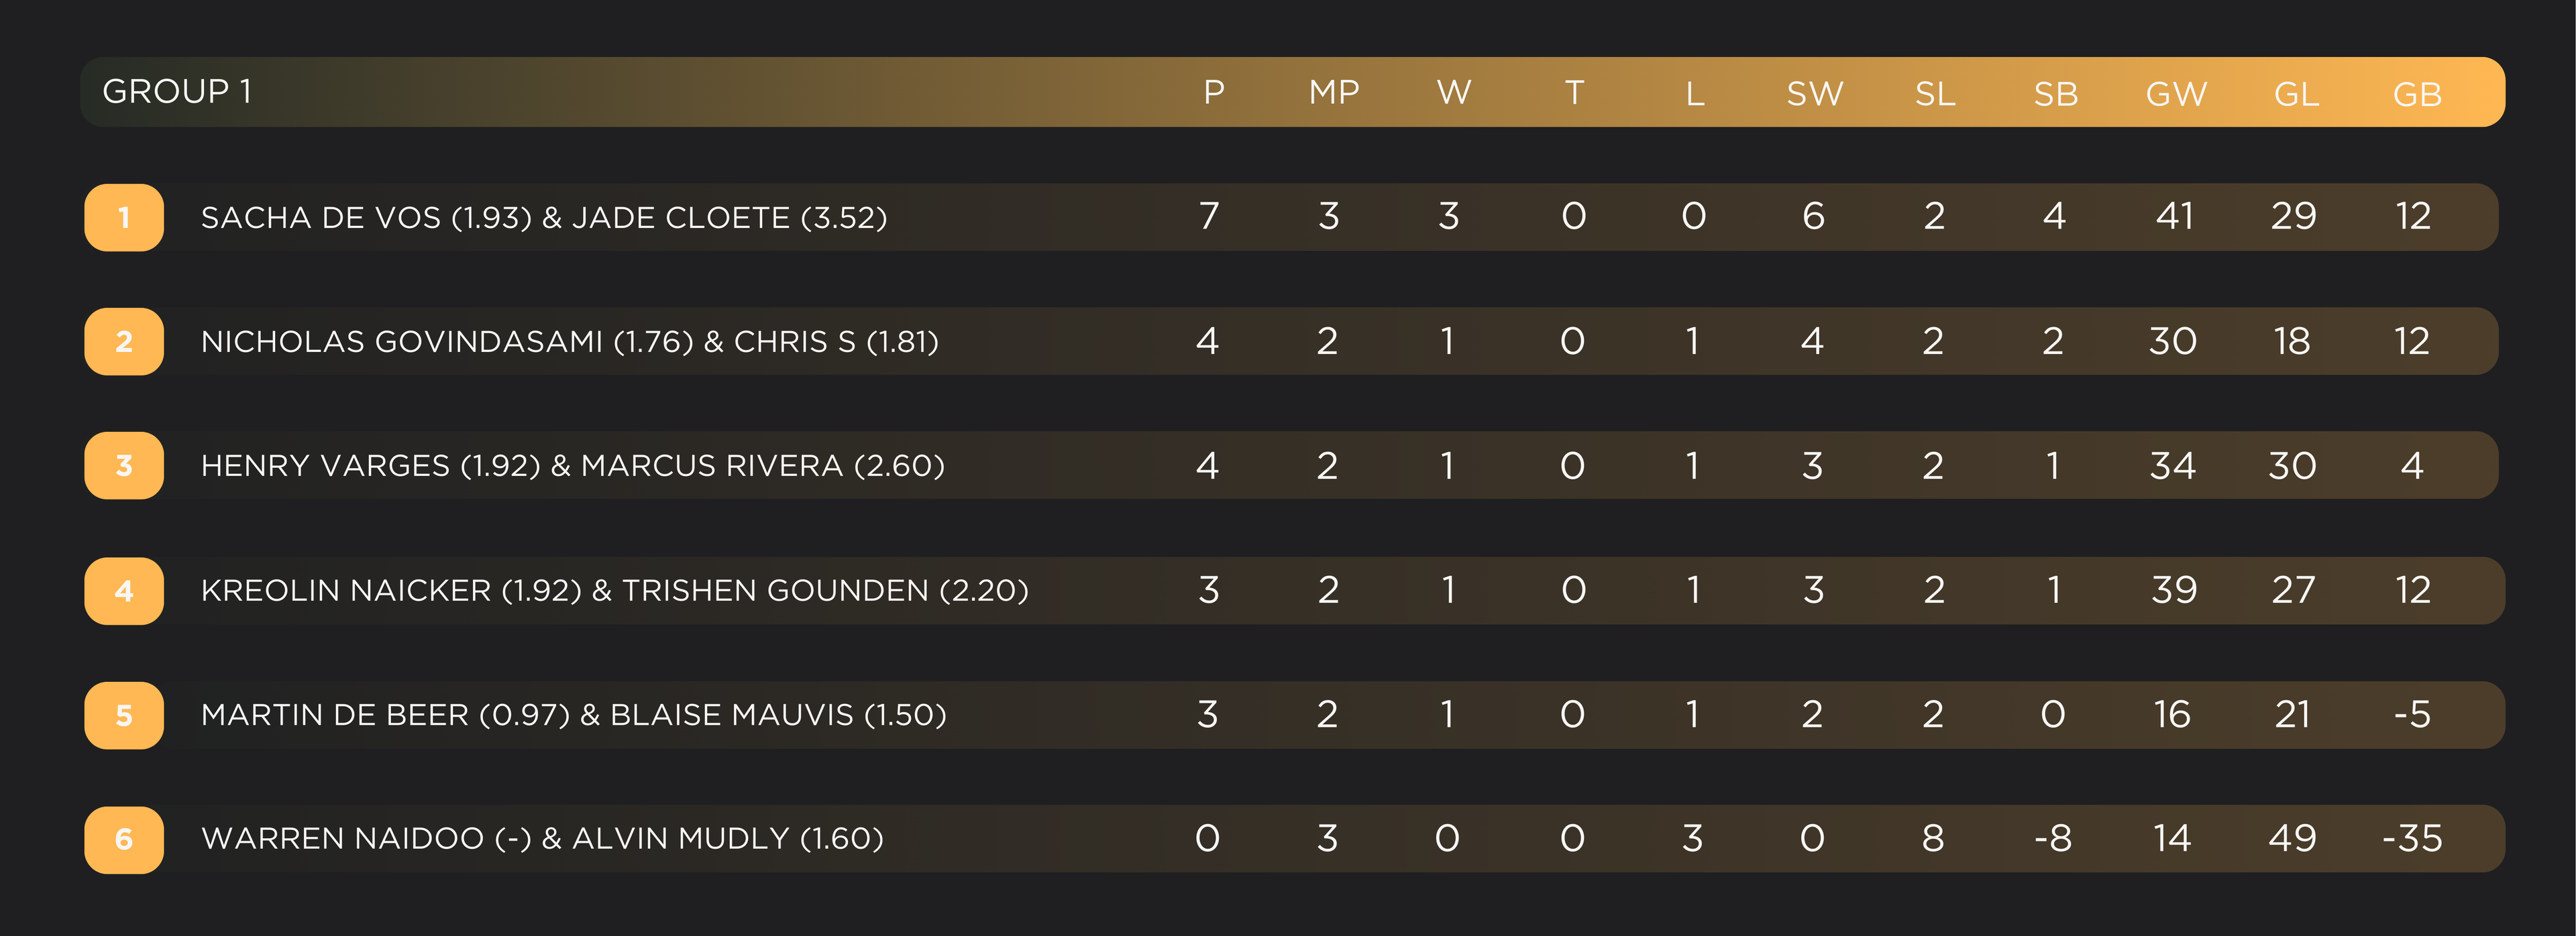Select the rank 3 position badge
This screenshot has height=936, width=2576.
[124, 466]
